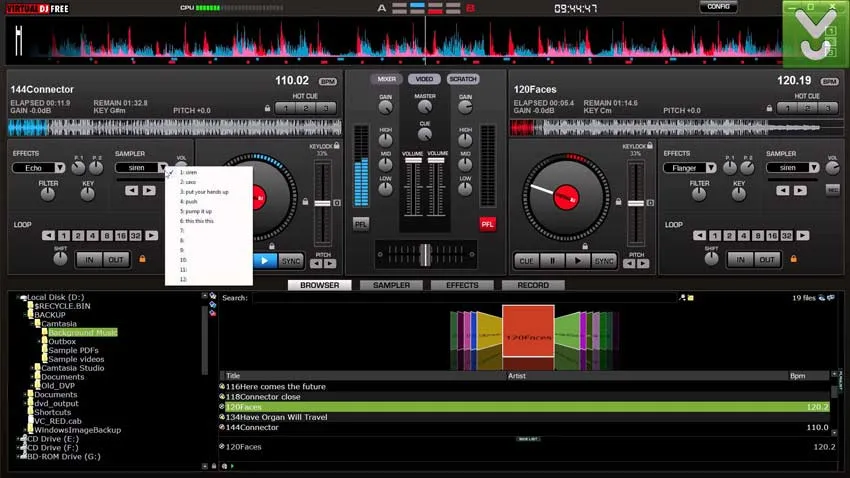Click the left deck BPM tap button

(328, 82)
